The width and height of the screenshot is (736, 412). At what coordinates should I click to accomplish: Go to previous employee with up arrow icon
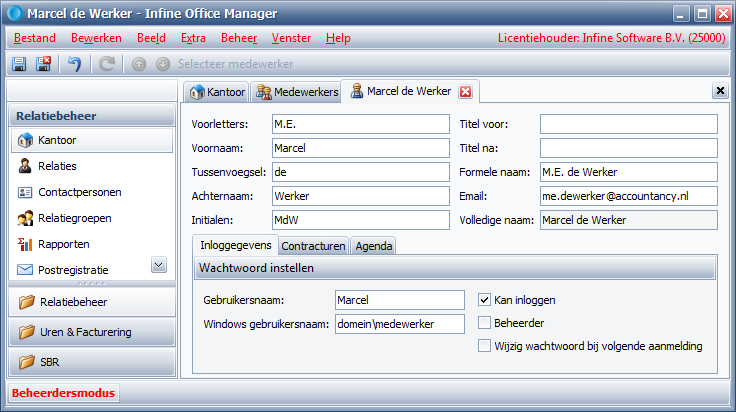[x=138, y=64]
